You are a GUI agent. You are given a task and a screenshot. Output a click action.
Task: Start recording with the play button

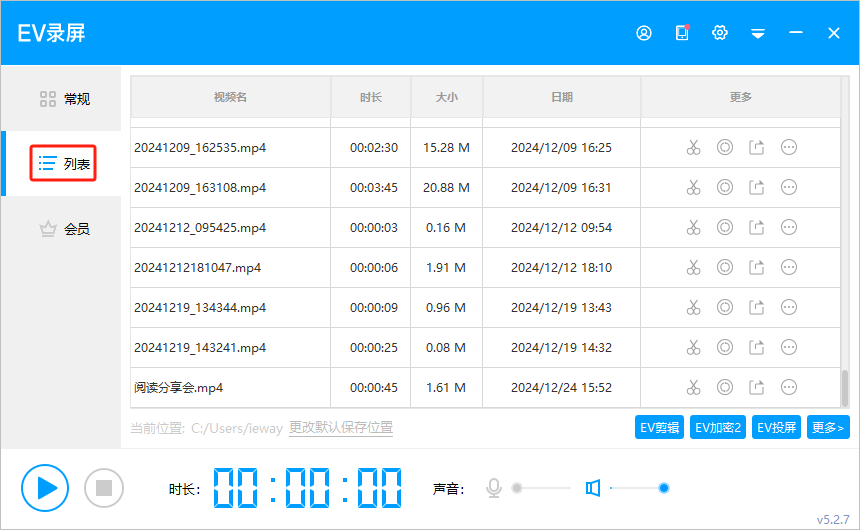[45, 488]
